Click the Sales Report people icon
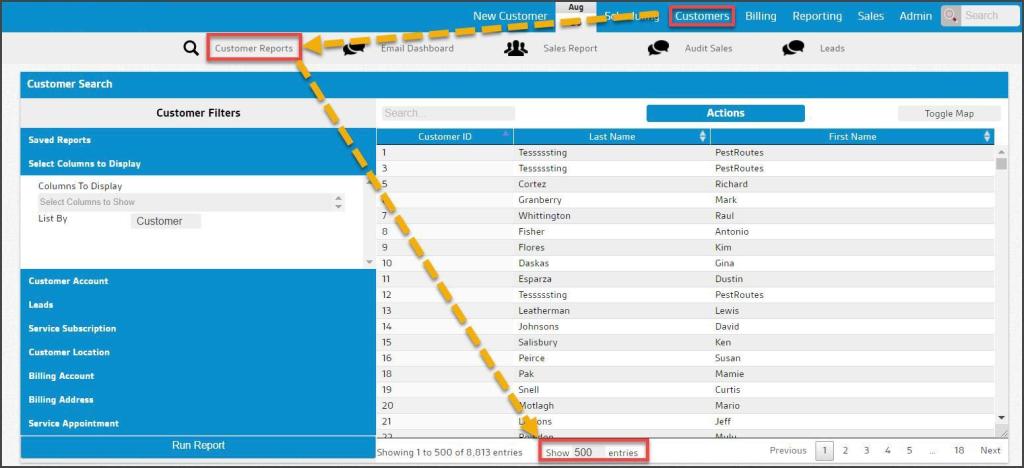1024x468 pixels. tap(516, 48)
